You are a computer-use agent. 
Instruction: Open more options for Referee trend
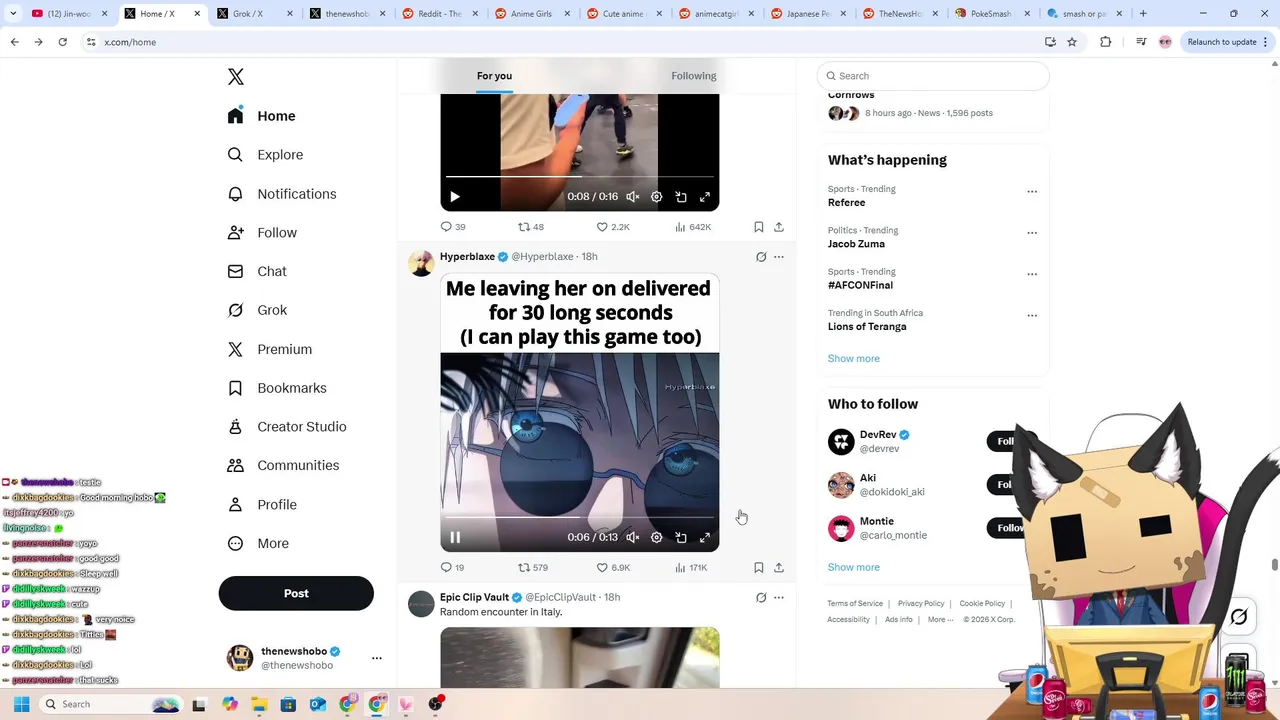[1032, 191]
